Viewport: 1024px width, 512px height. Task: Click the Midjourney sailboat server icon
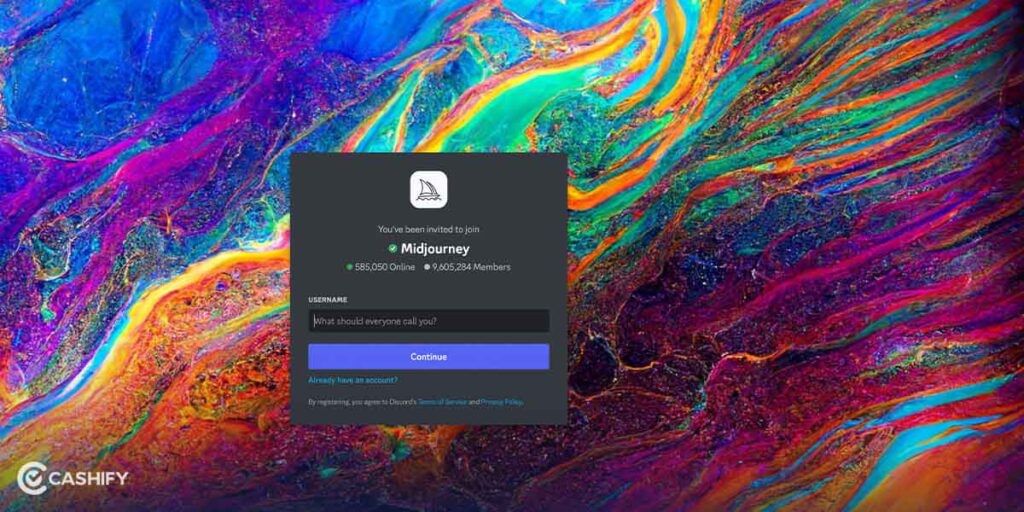pos(428,189)
